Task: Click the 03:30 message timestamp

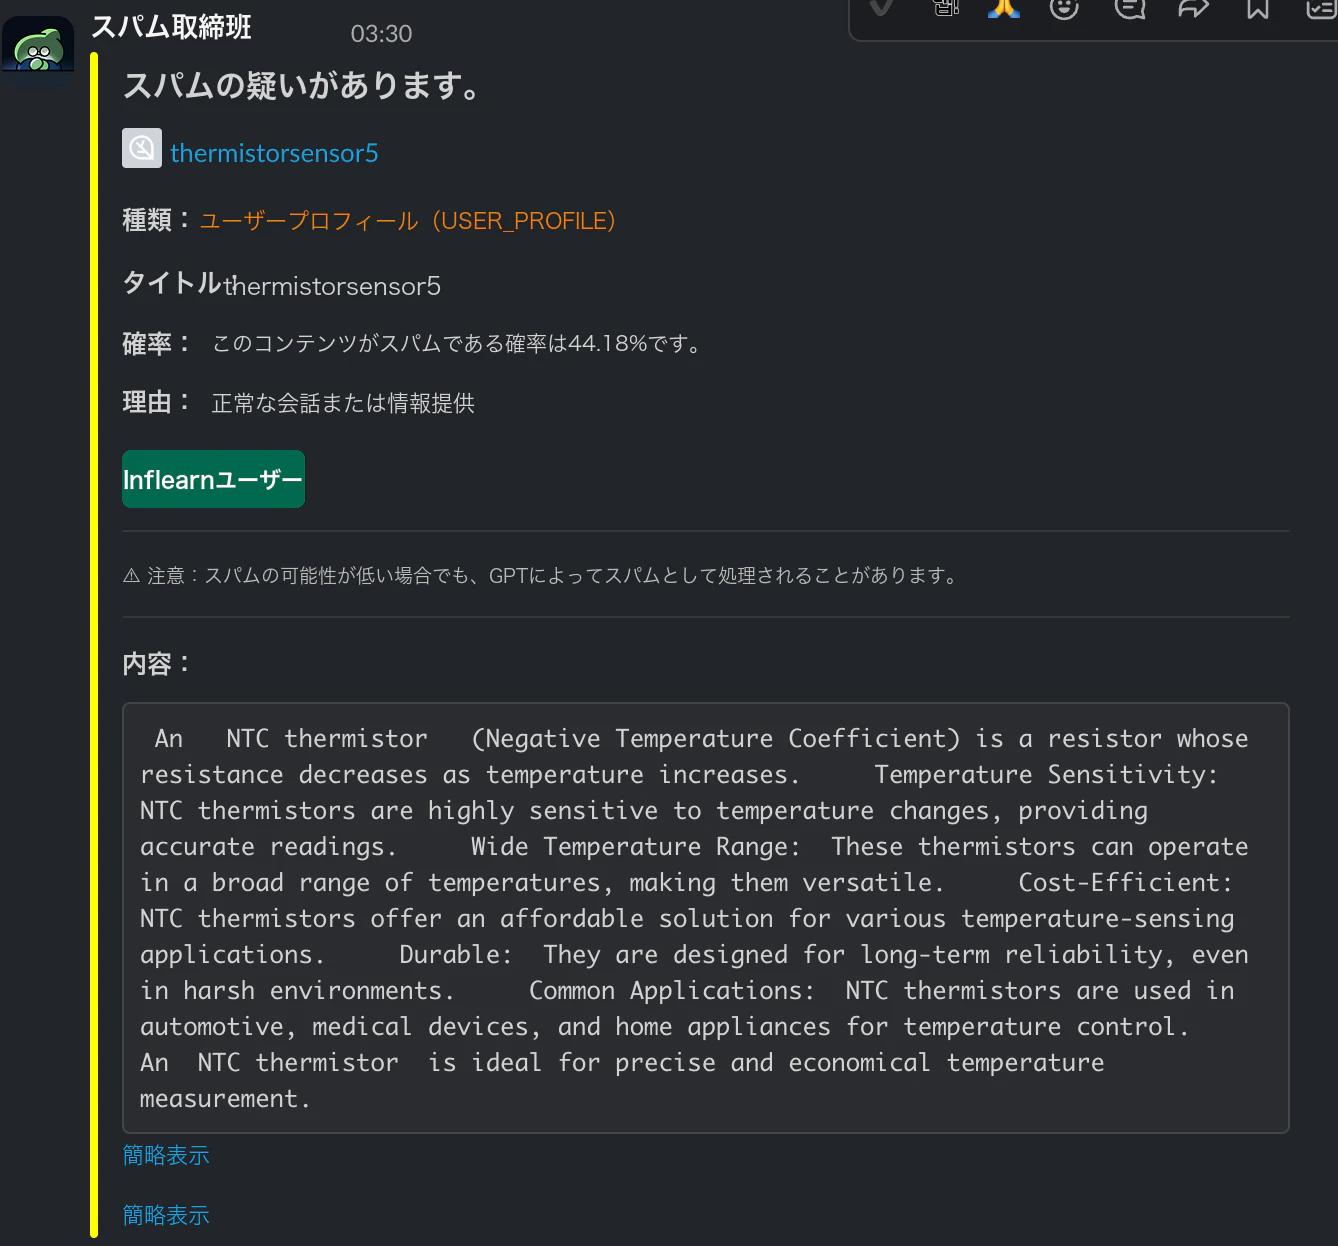Action: click(381, 34)
